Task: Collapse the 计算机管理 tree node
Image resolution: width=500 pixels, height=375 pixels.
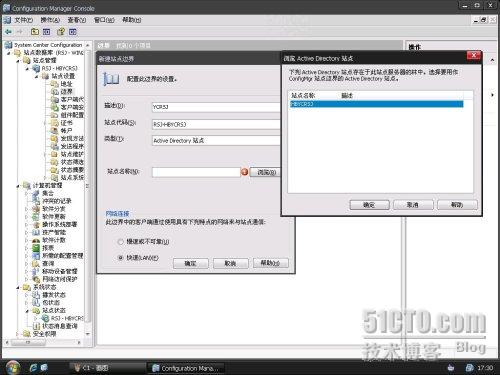Action: coord(18,186)
